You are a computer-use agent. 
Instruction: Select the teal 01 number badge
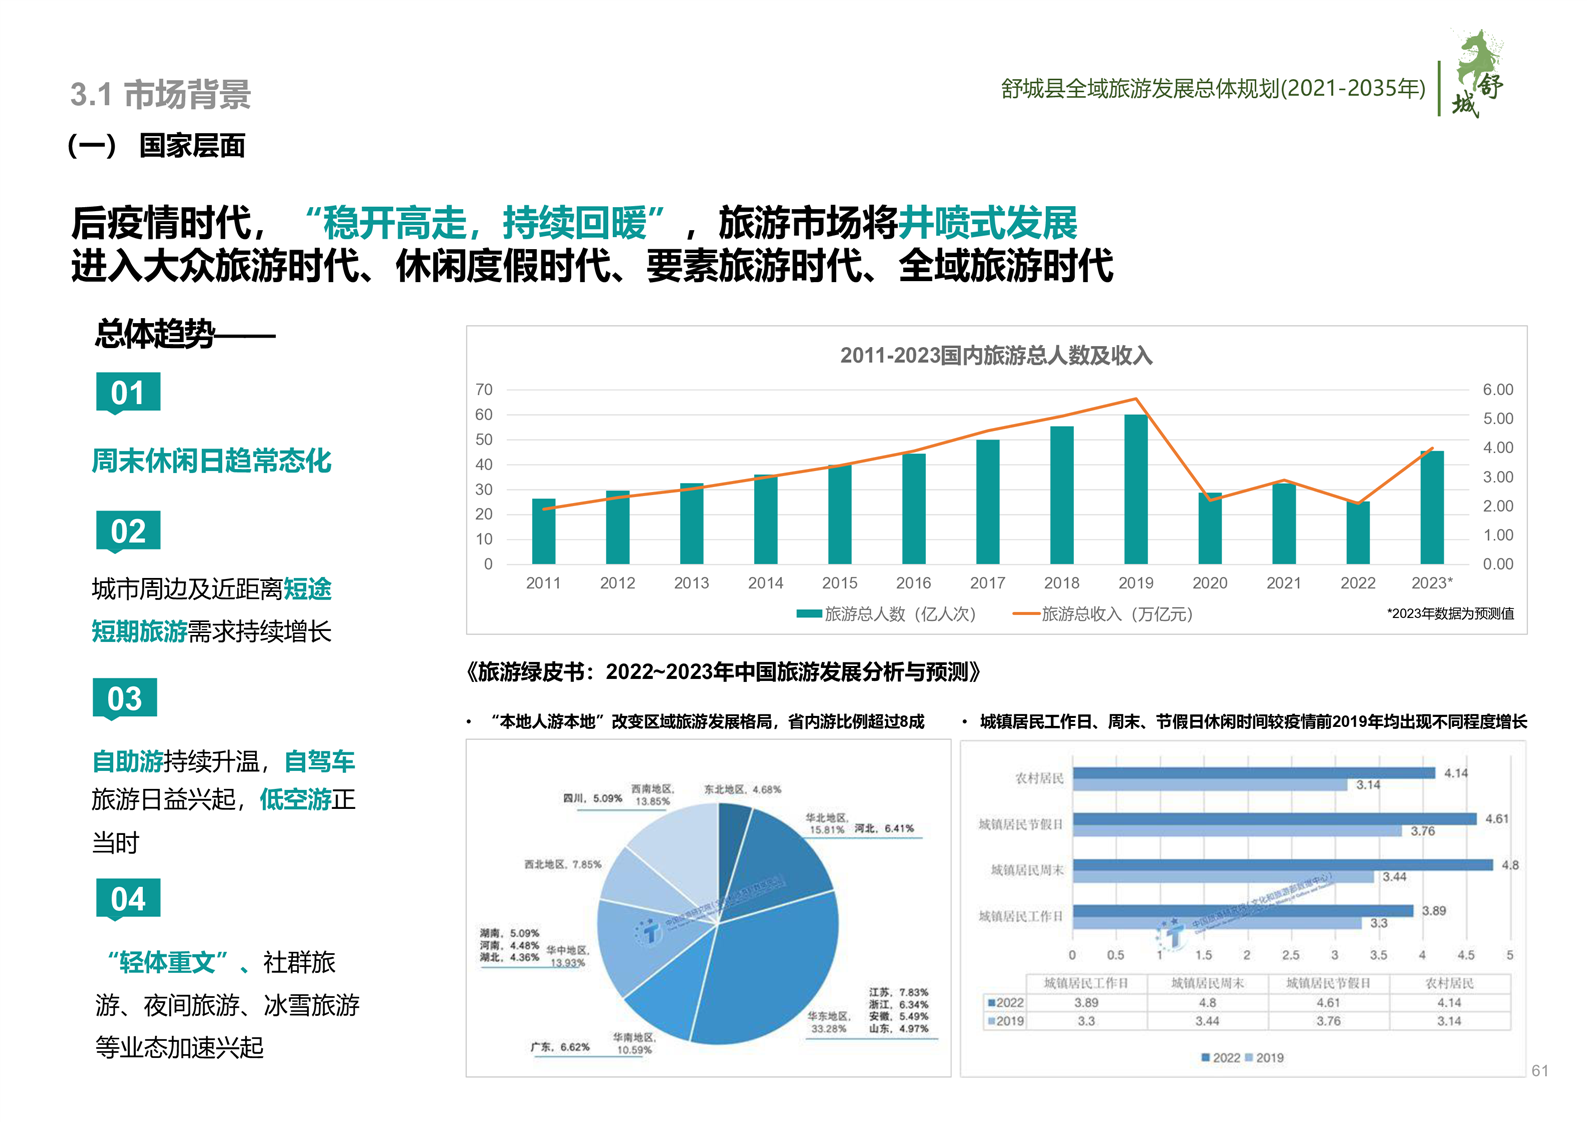click(x=127, y=392)
